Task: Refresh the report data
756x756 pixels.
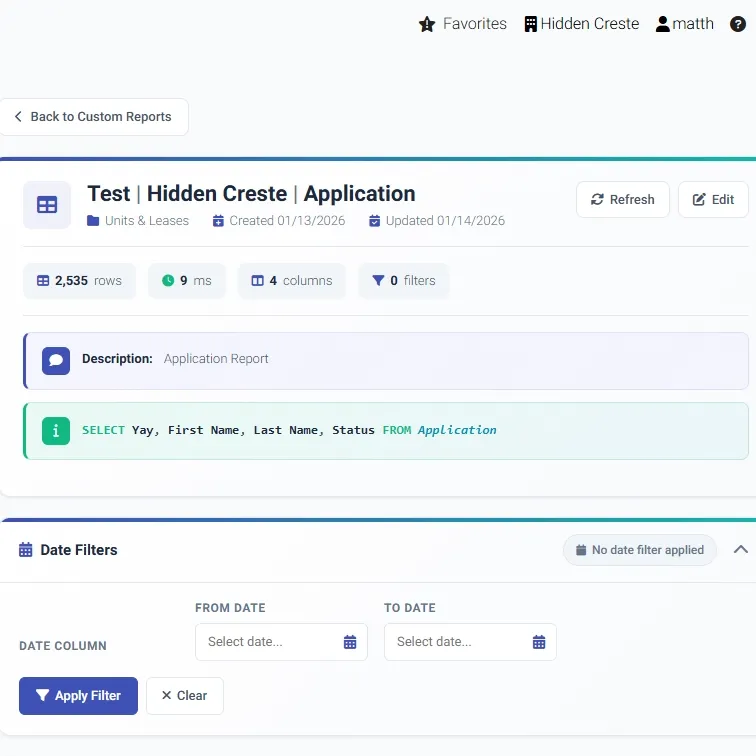Action: (622, 200)
